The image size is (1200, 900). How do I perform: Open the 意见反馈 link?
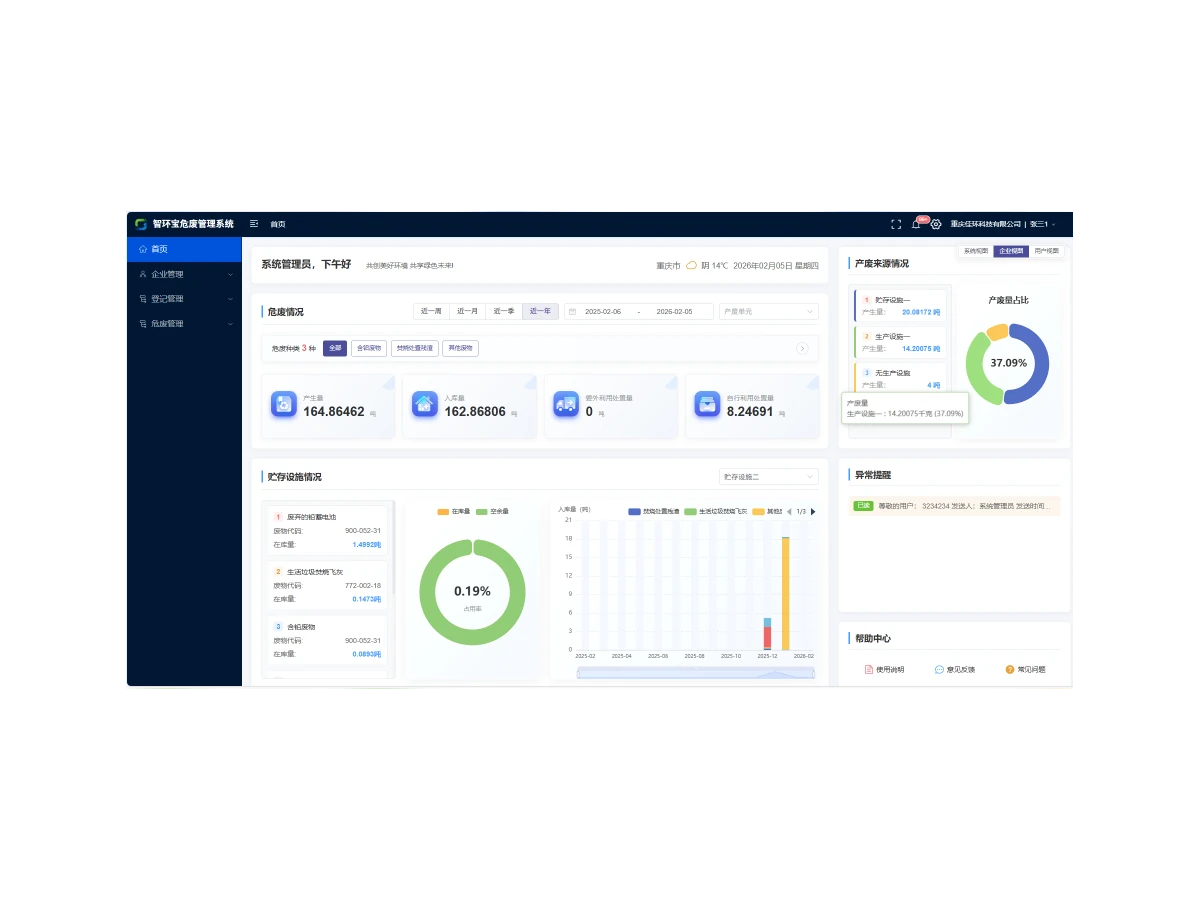tap(955, 669)
